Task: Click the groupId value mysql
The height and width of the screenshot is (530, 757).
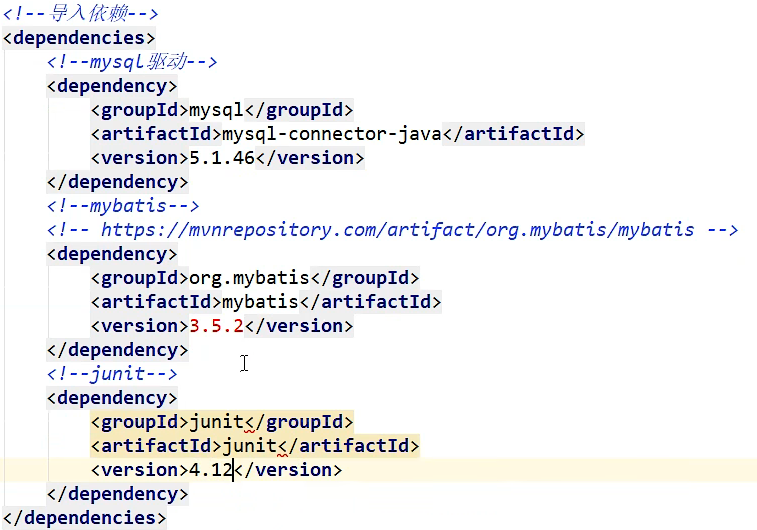Action: pos(216,110)
